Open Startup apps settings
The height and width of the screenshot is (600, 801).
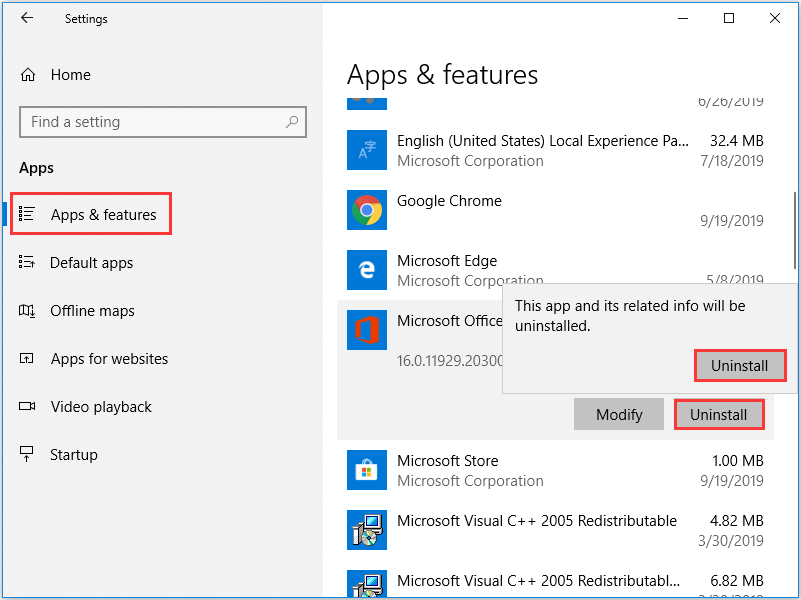74,454
